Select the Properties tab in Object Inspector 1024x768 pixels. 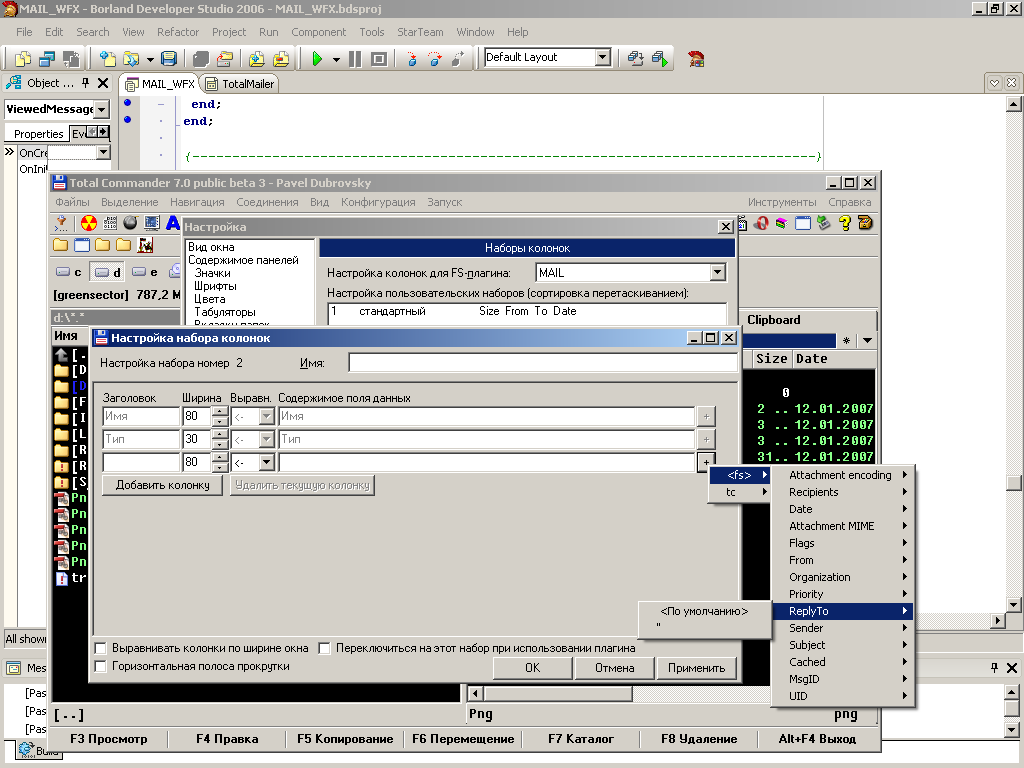pyautogui.click(x=39, y=134)
